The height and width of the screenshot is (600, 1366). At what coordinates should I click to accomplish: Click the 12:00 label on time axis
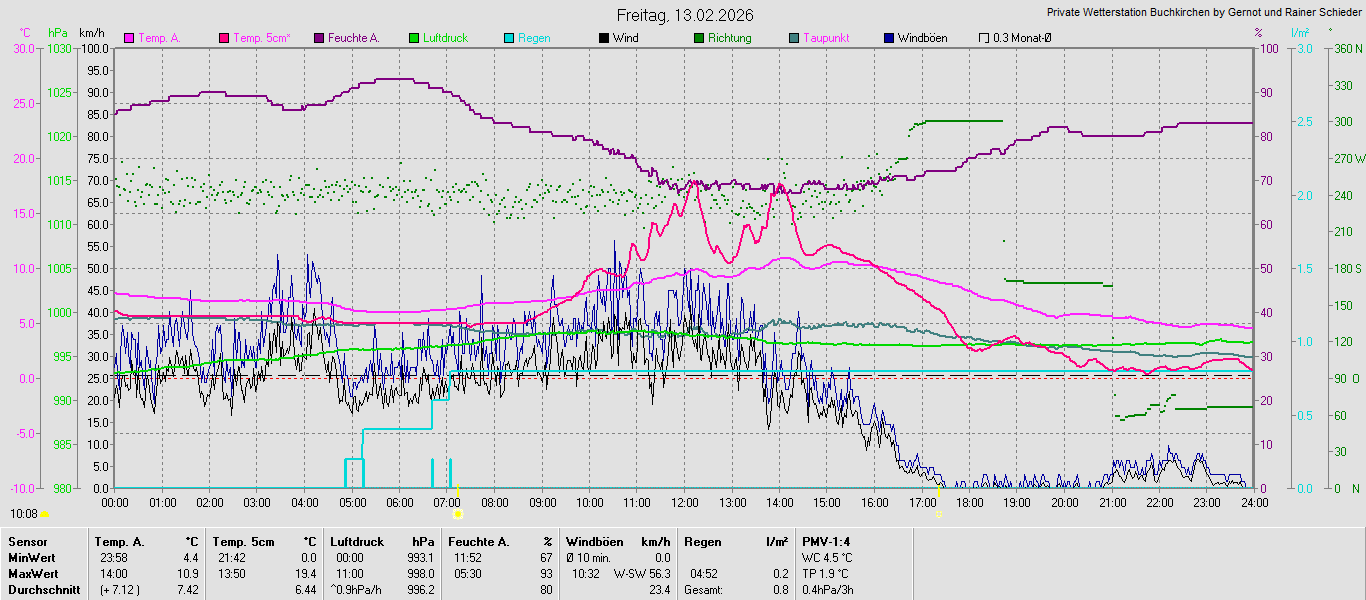[x=685, y=502]
